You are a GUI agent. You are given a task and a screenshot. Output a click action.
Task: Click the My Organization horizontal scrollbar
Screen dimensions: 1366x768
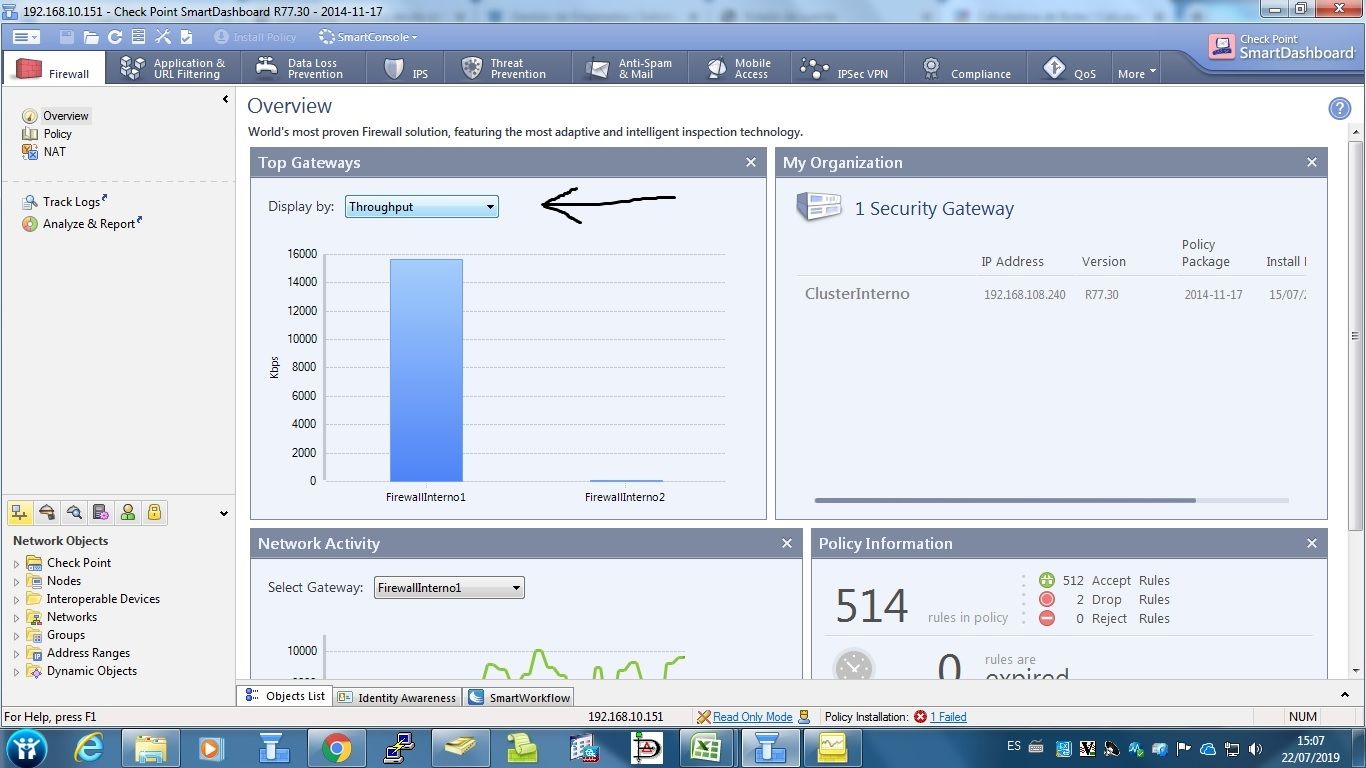[x=1005, y=500]
